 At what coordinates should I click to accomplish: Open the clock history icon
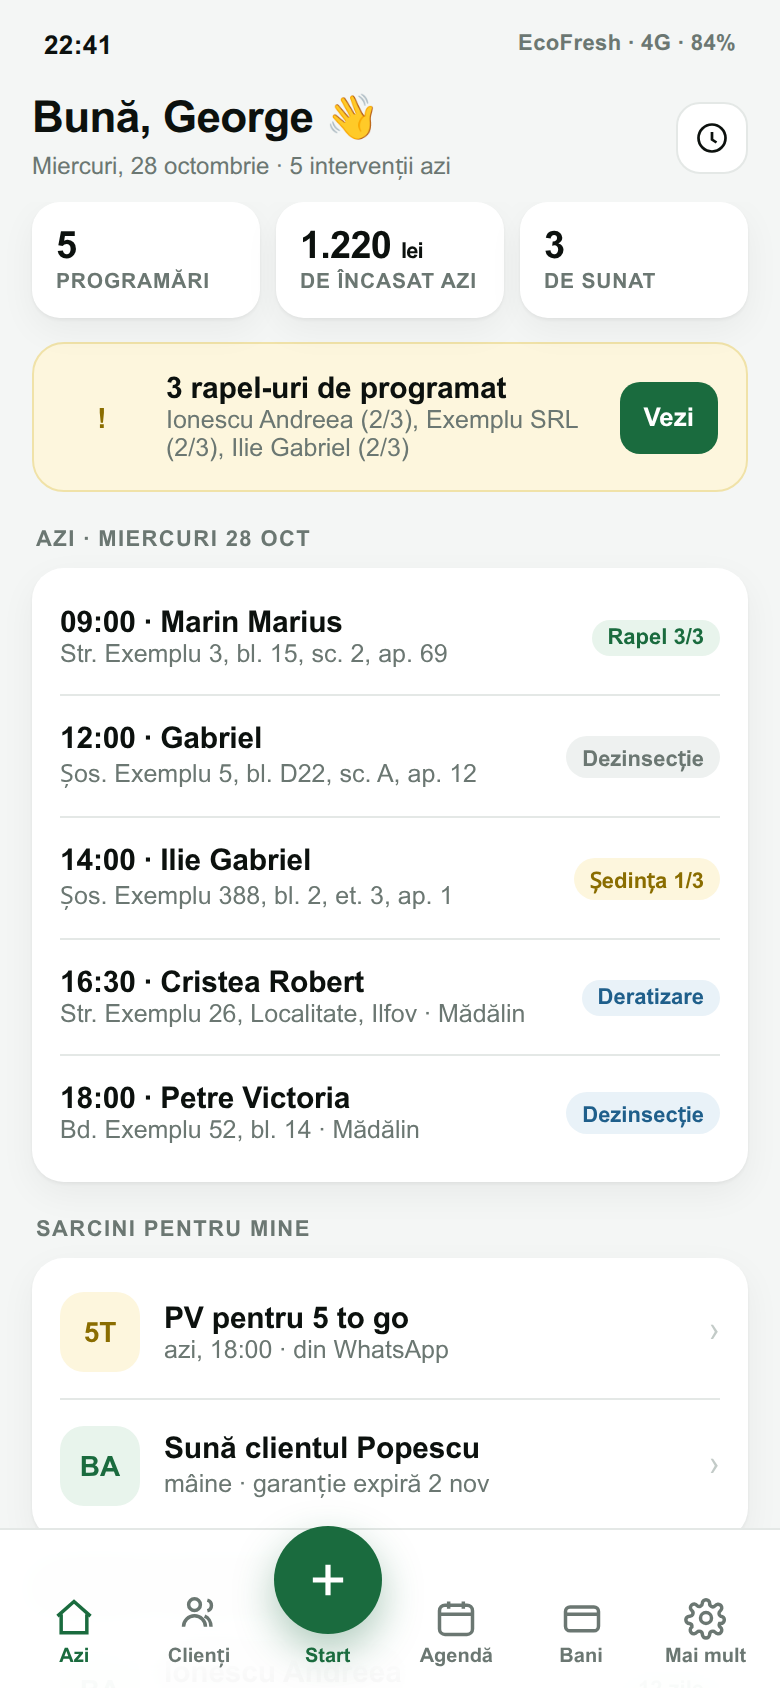712,138
